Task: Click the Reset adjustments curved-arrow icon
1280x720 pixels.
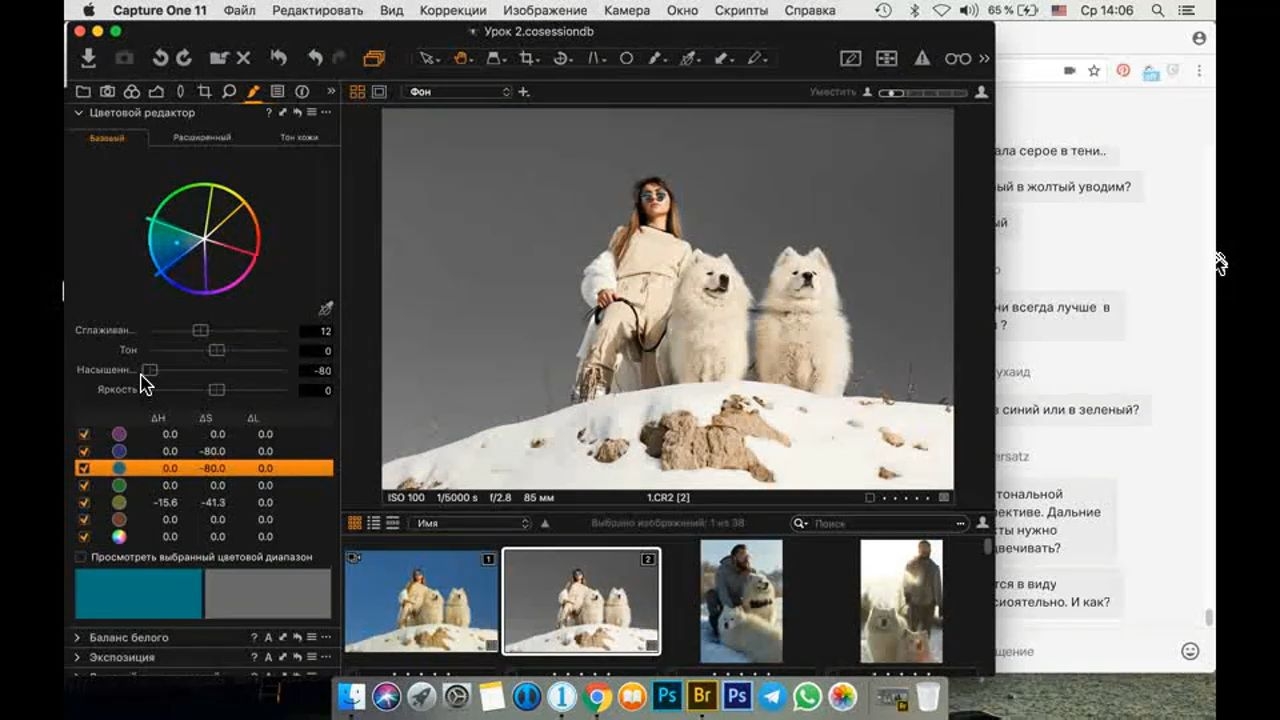Action: coord(279,59)
